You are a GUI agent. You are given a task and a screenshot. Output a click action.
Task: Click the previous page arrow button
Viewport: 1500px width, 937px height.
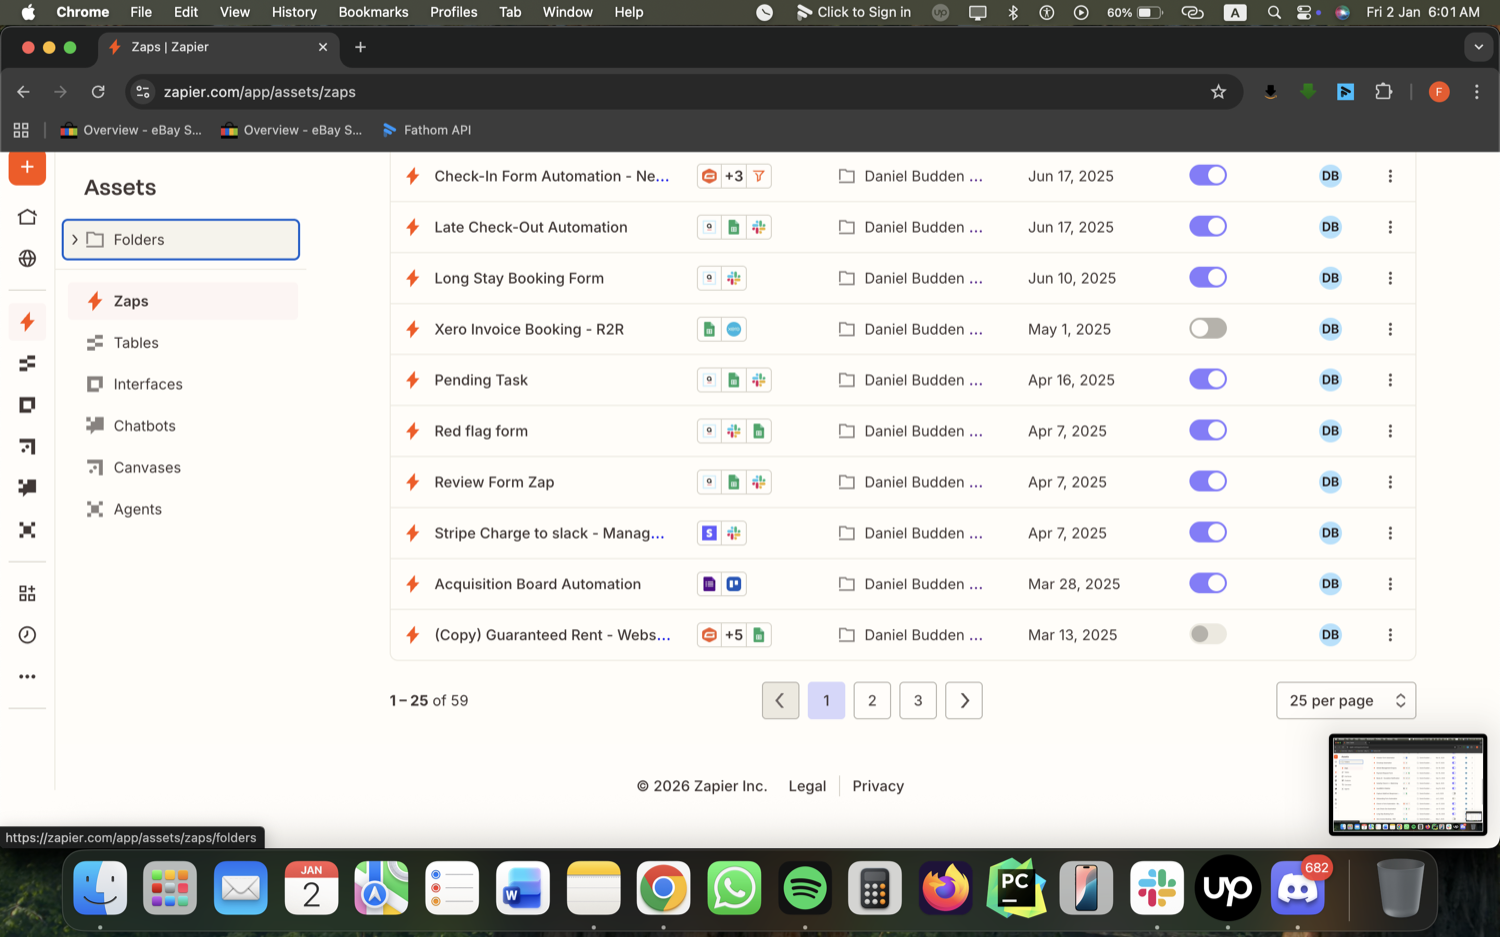point(780,701)
